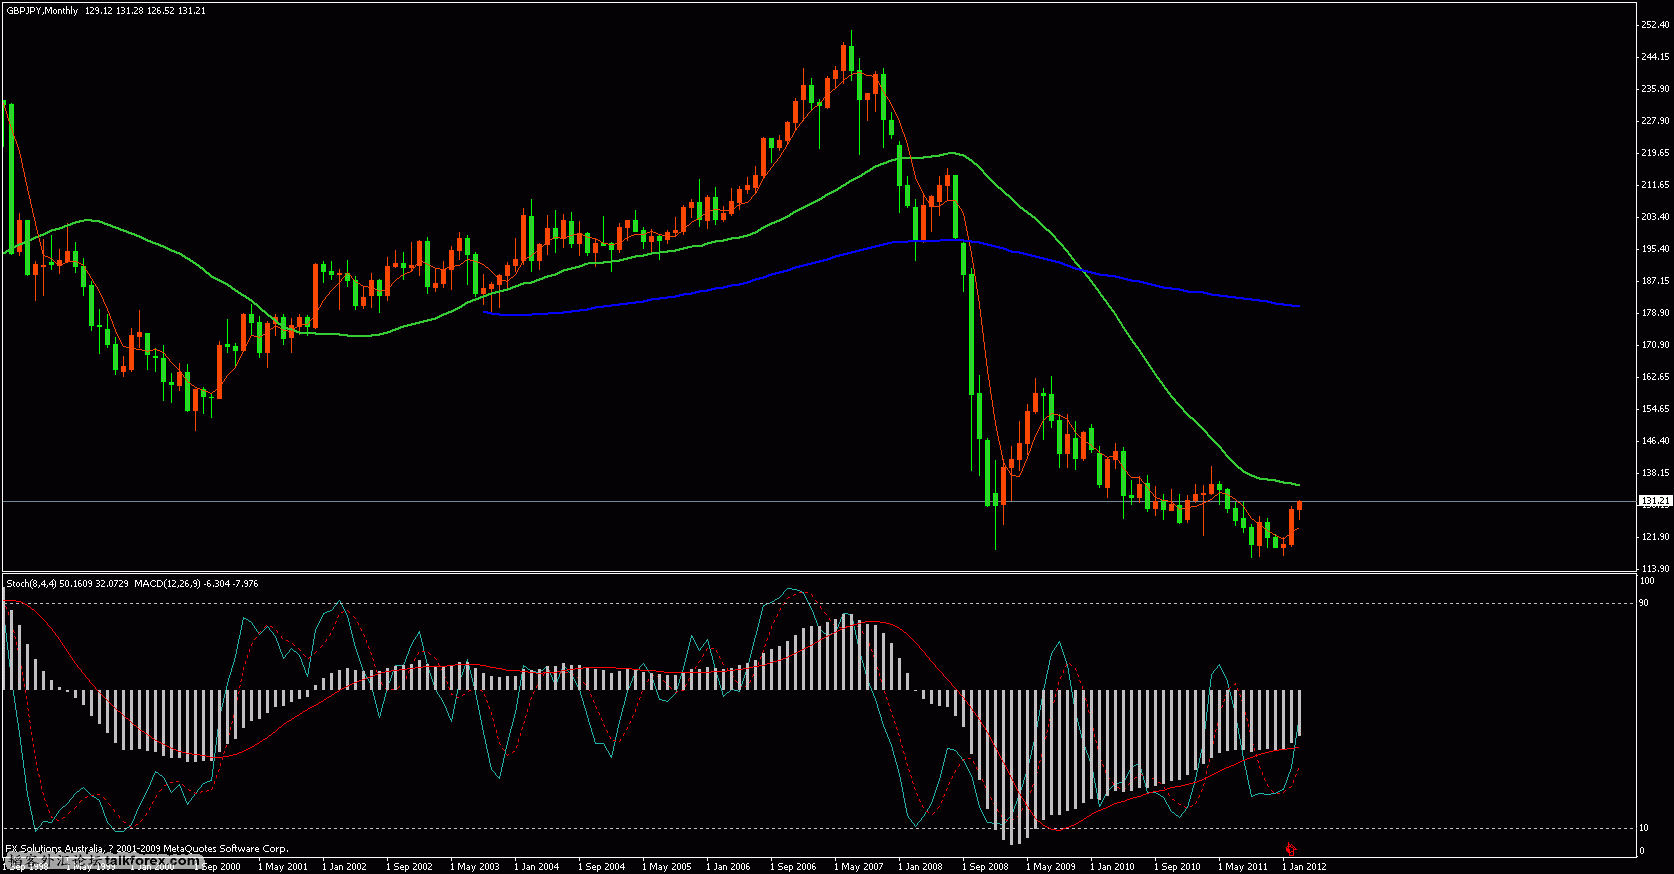
Task: Click the 1 Jan 2008 date label
Action: click(x=920, y=867)
